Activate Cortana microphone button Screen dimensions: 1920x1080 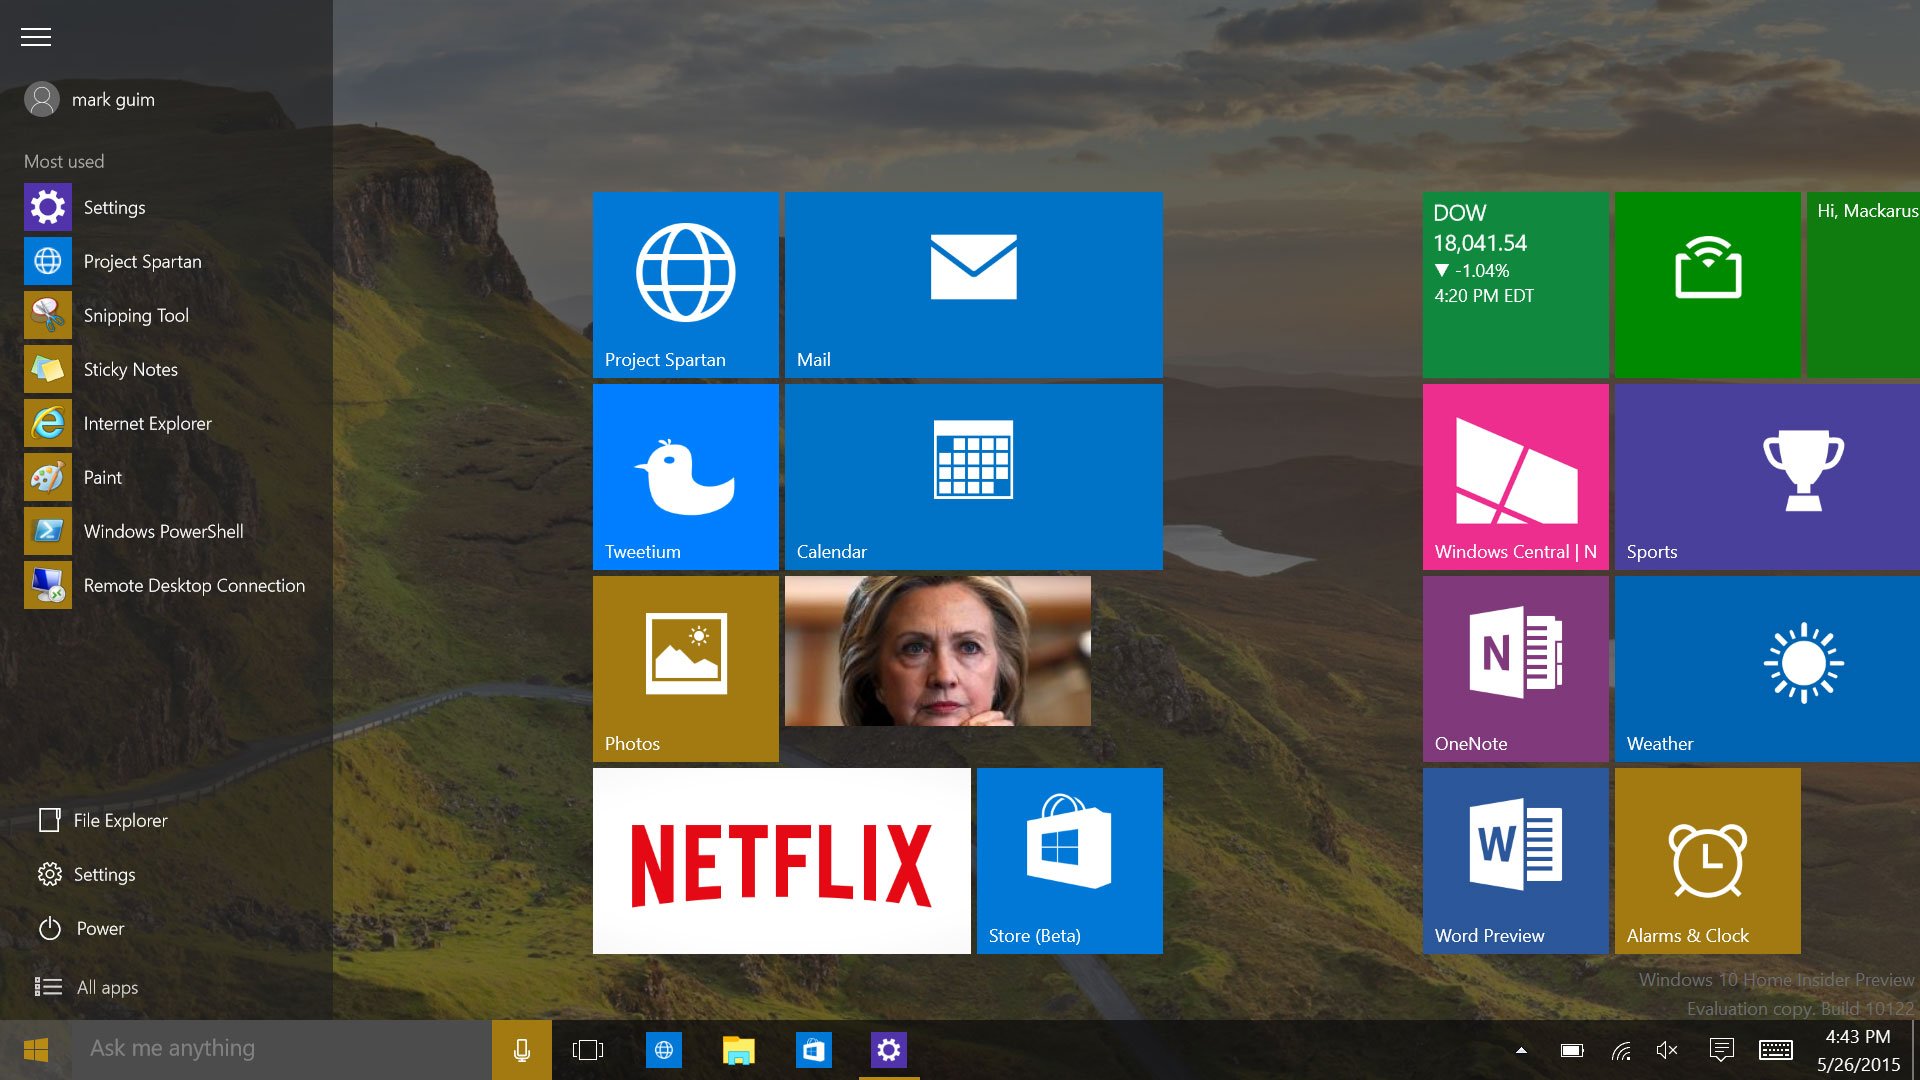coord(522,1050)
